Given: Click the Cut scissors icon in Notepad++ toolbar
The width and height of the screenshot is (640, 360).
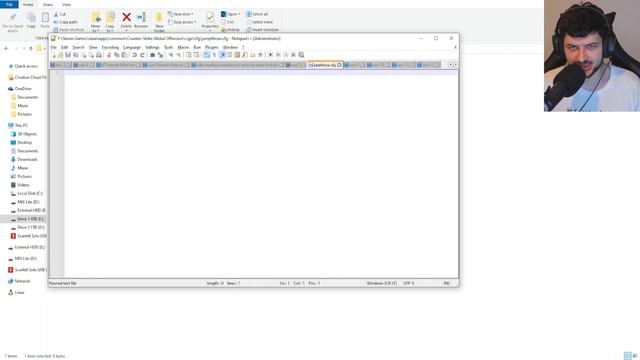Looking at the screenshot, I should click(x=108, y=55).
